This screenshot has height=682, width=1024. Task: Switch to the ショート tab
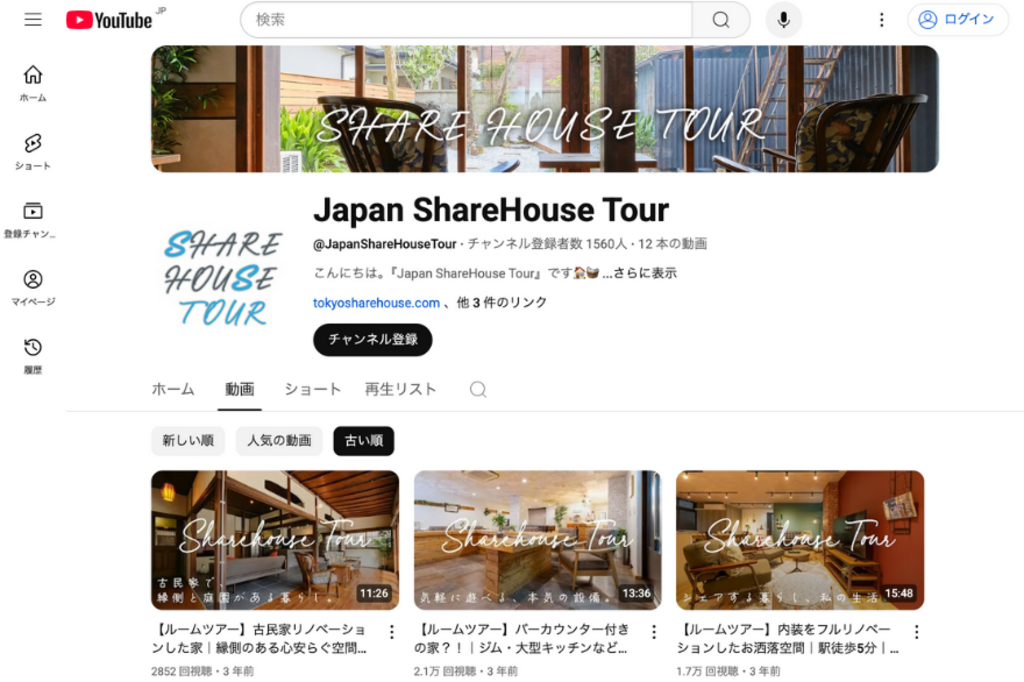point(313,389)
